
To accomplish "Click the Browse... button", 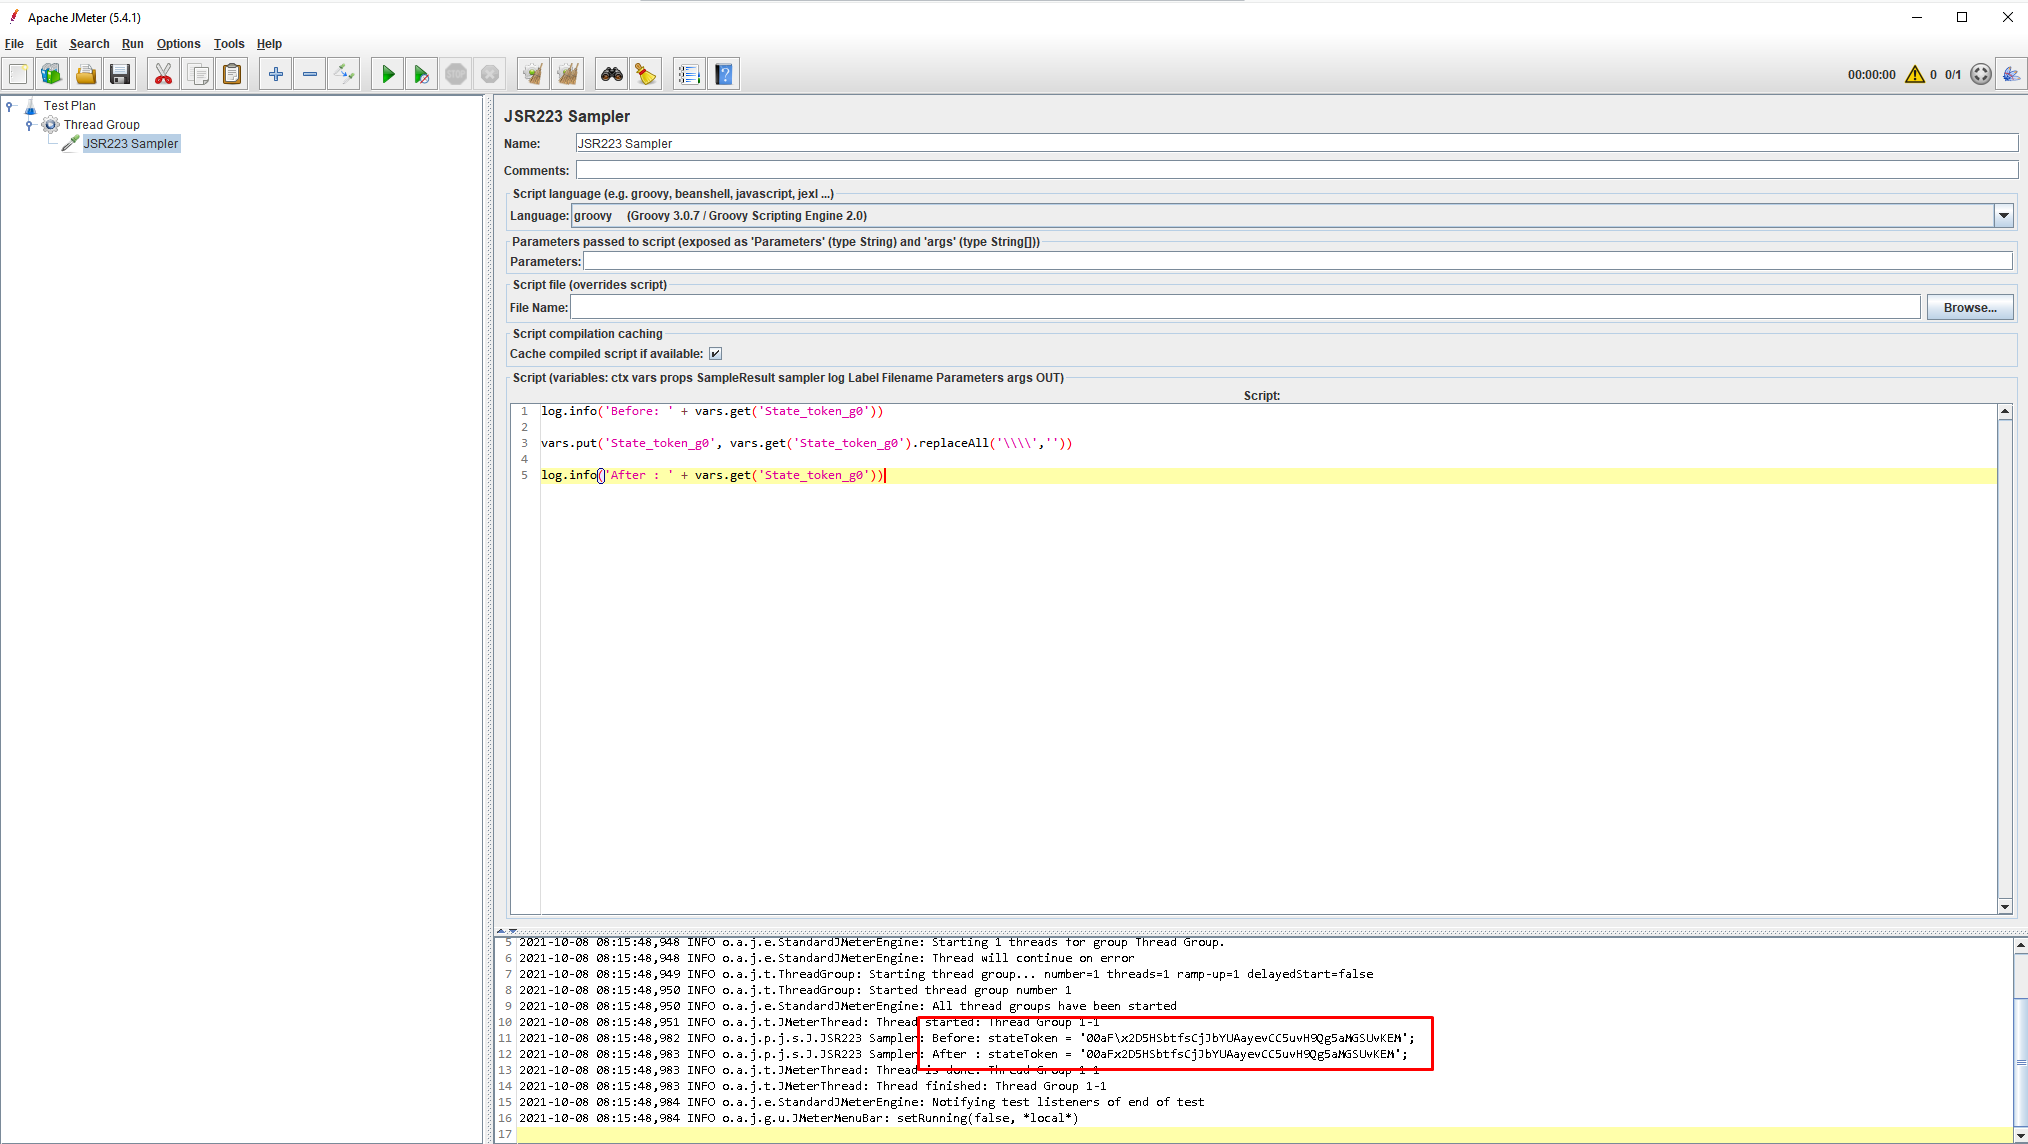I will pos(1970,308).
